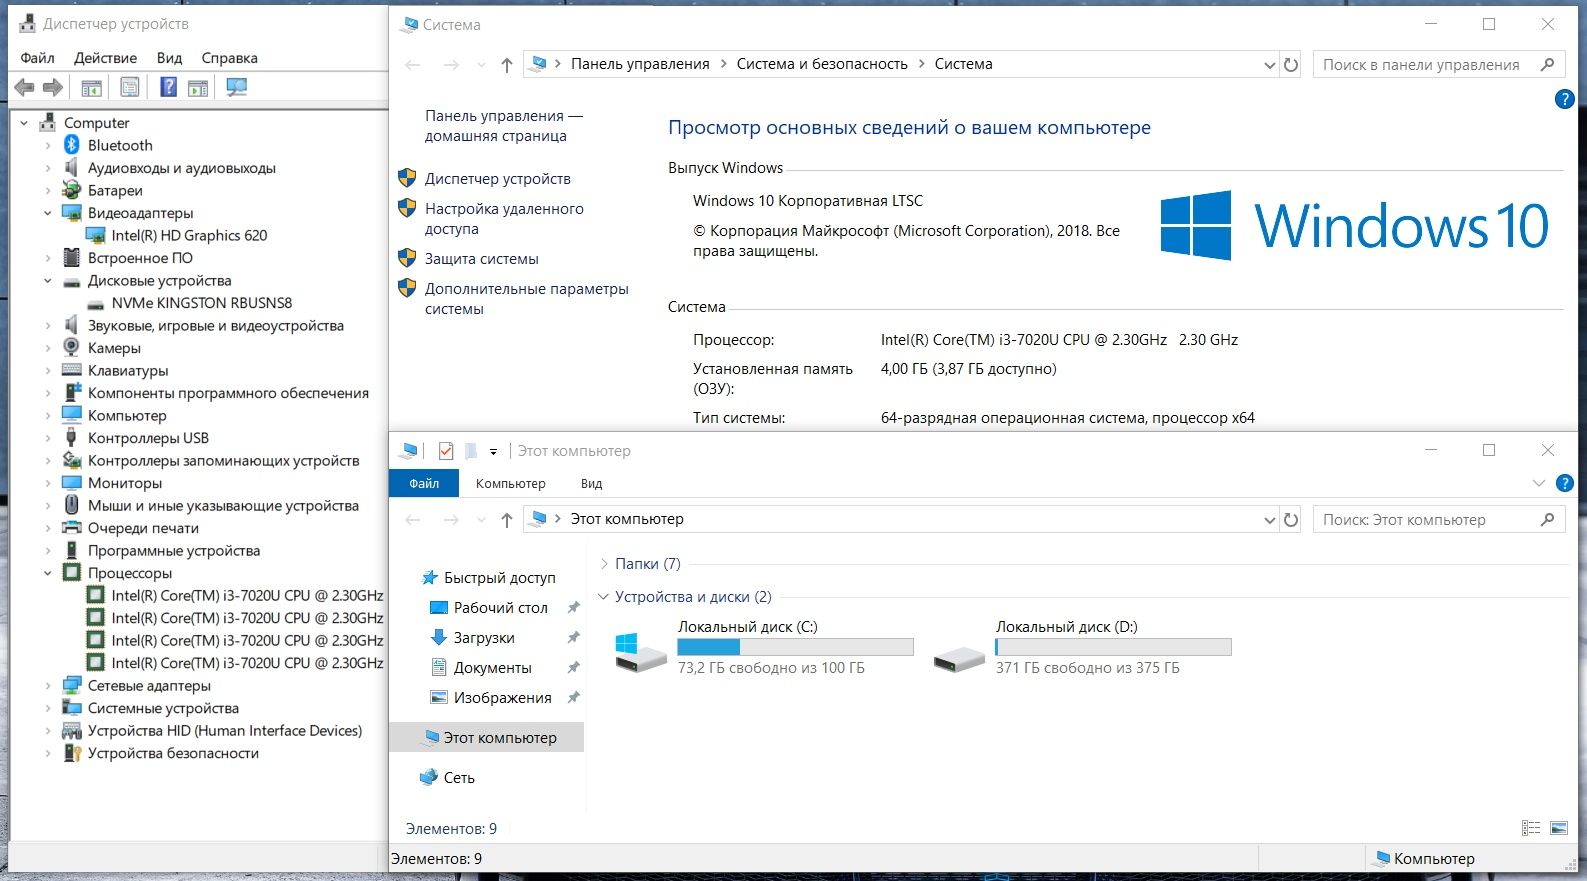Click drive C: usage bar
Screen dimensions: 1587x881
pos(795,647)
